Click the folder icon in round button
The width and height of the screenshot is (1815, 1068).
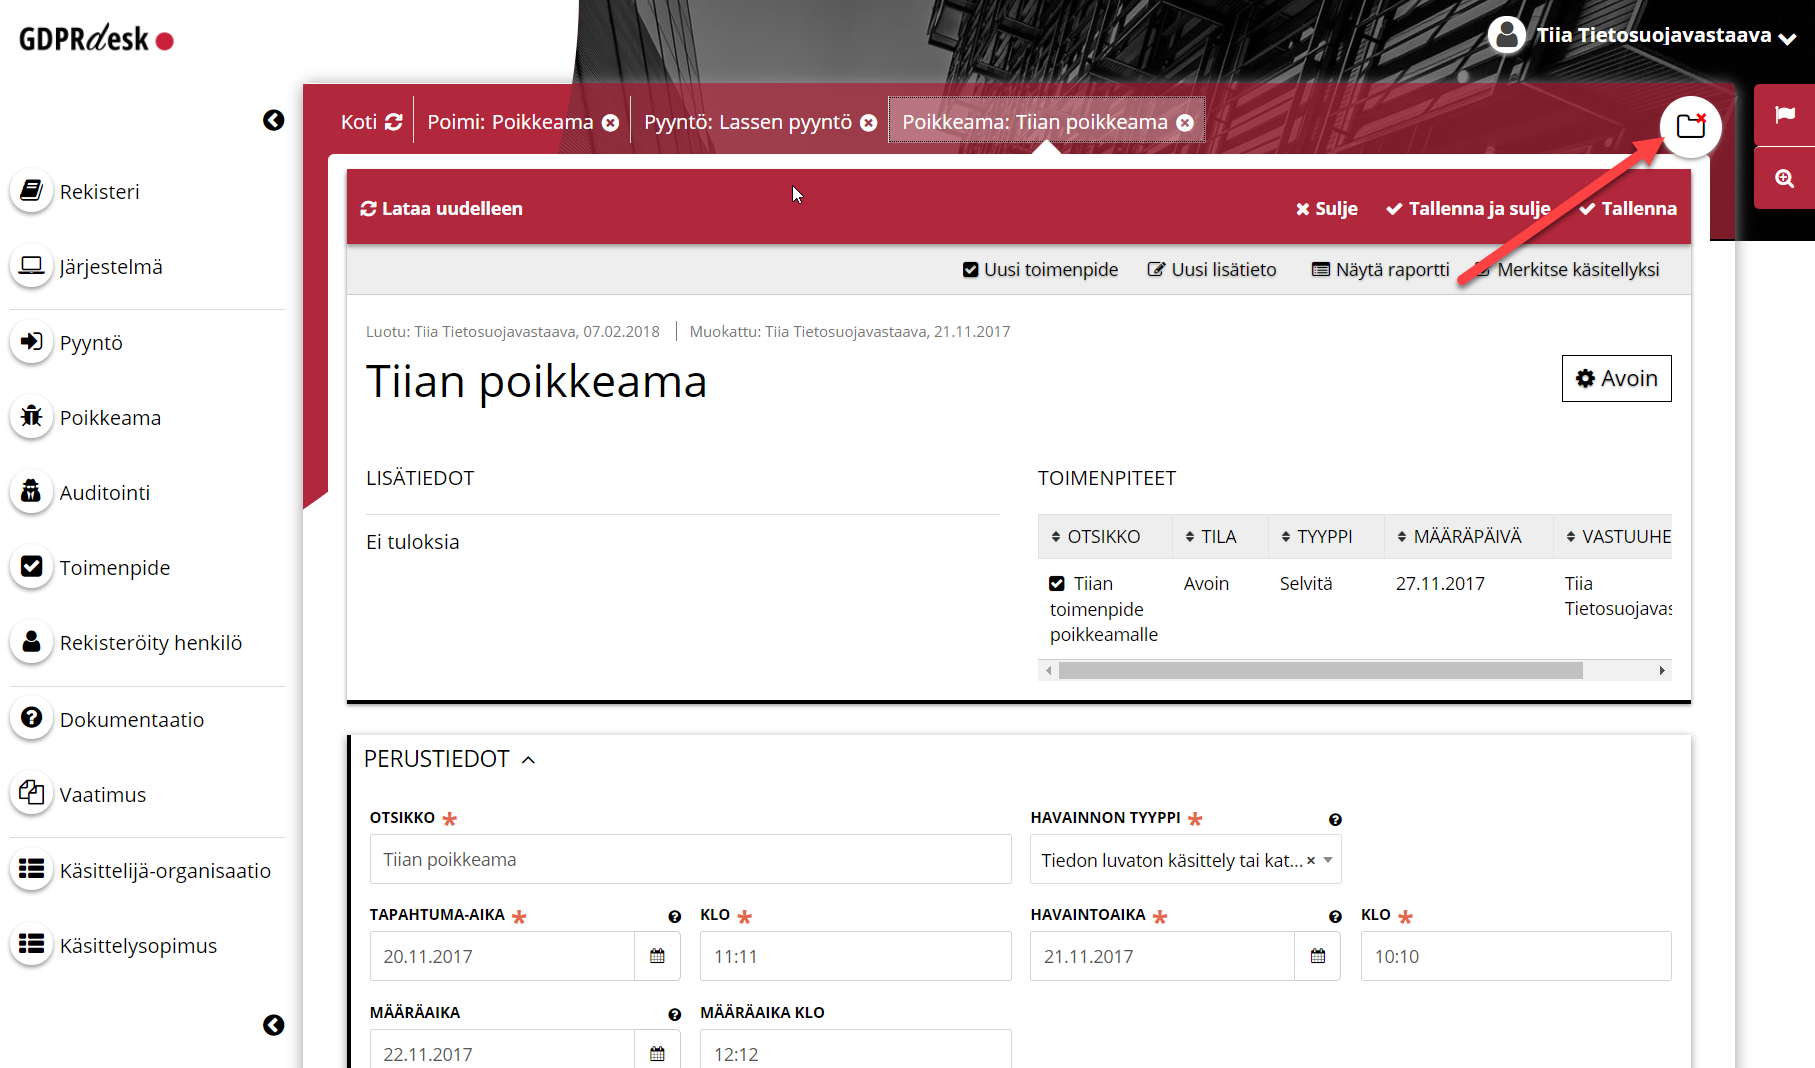pyautogui.click(x=1690, y=126)
